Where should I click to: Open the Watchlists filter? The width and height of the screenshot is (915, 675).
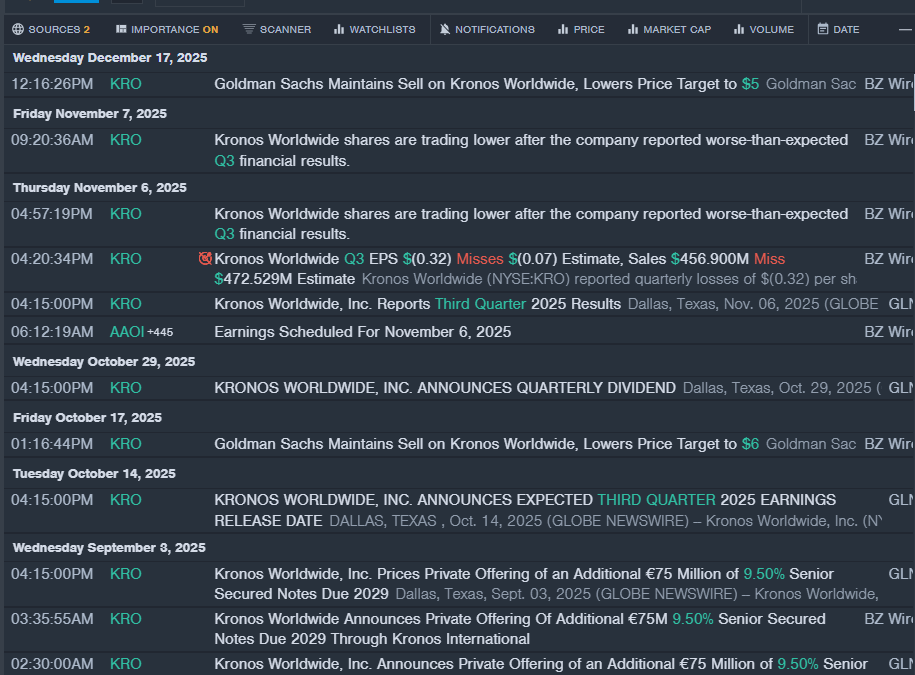click(374, 29)
